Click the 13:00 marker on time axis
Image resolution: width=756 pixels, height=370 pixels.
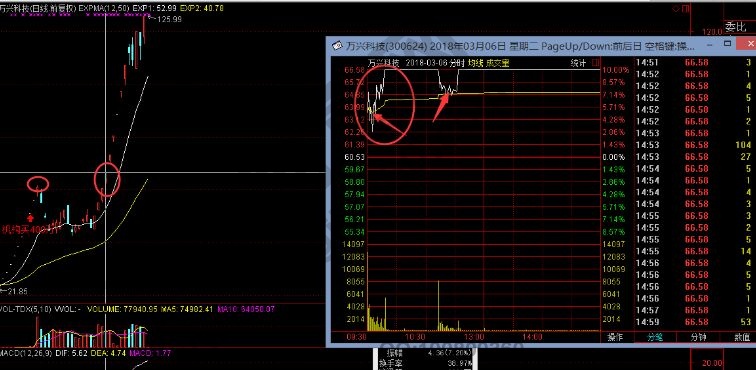pyautogui.click(x=474, y=336)
